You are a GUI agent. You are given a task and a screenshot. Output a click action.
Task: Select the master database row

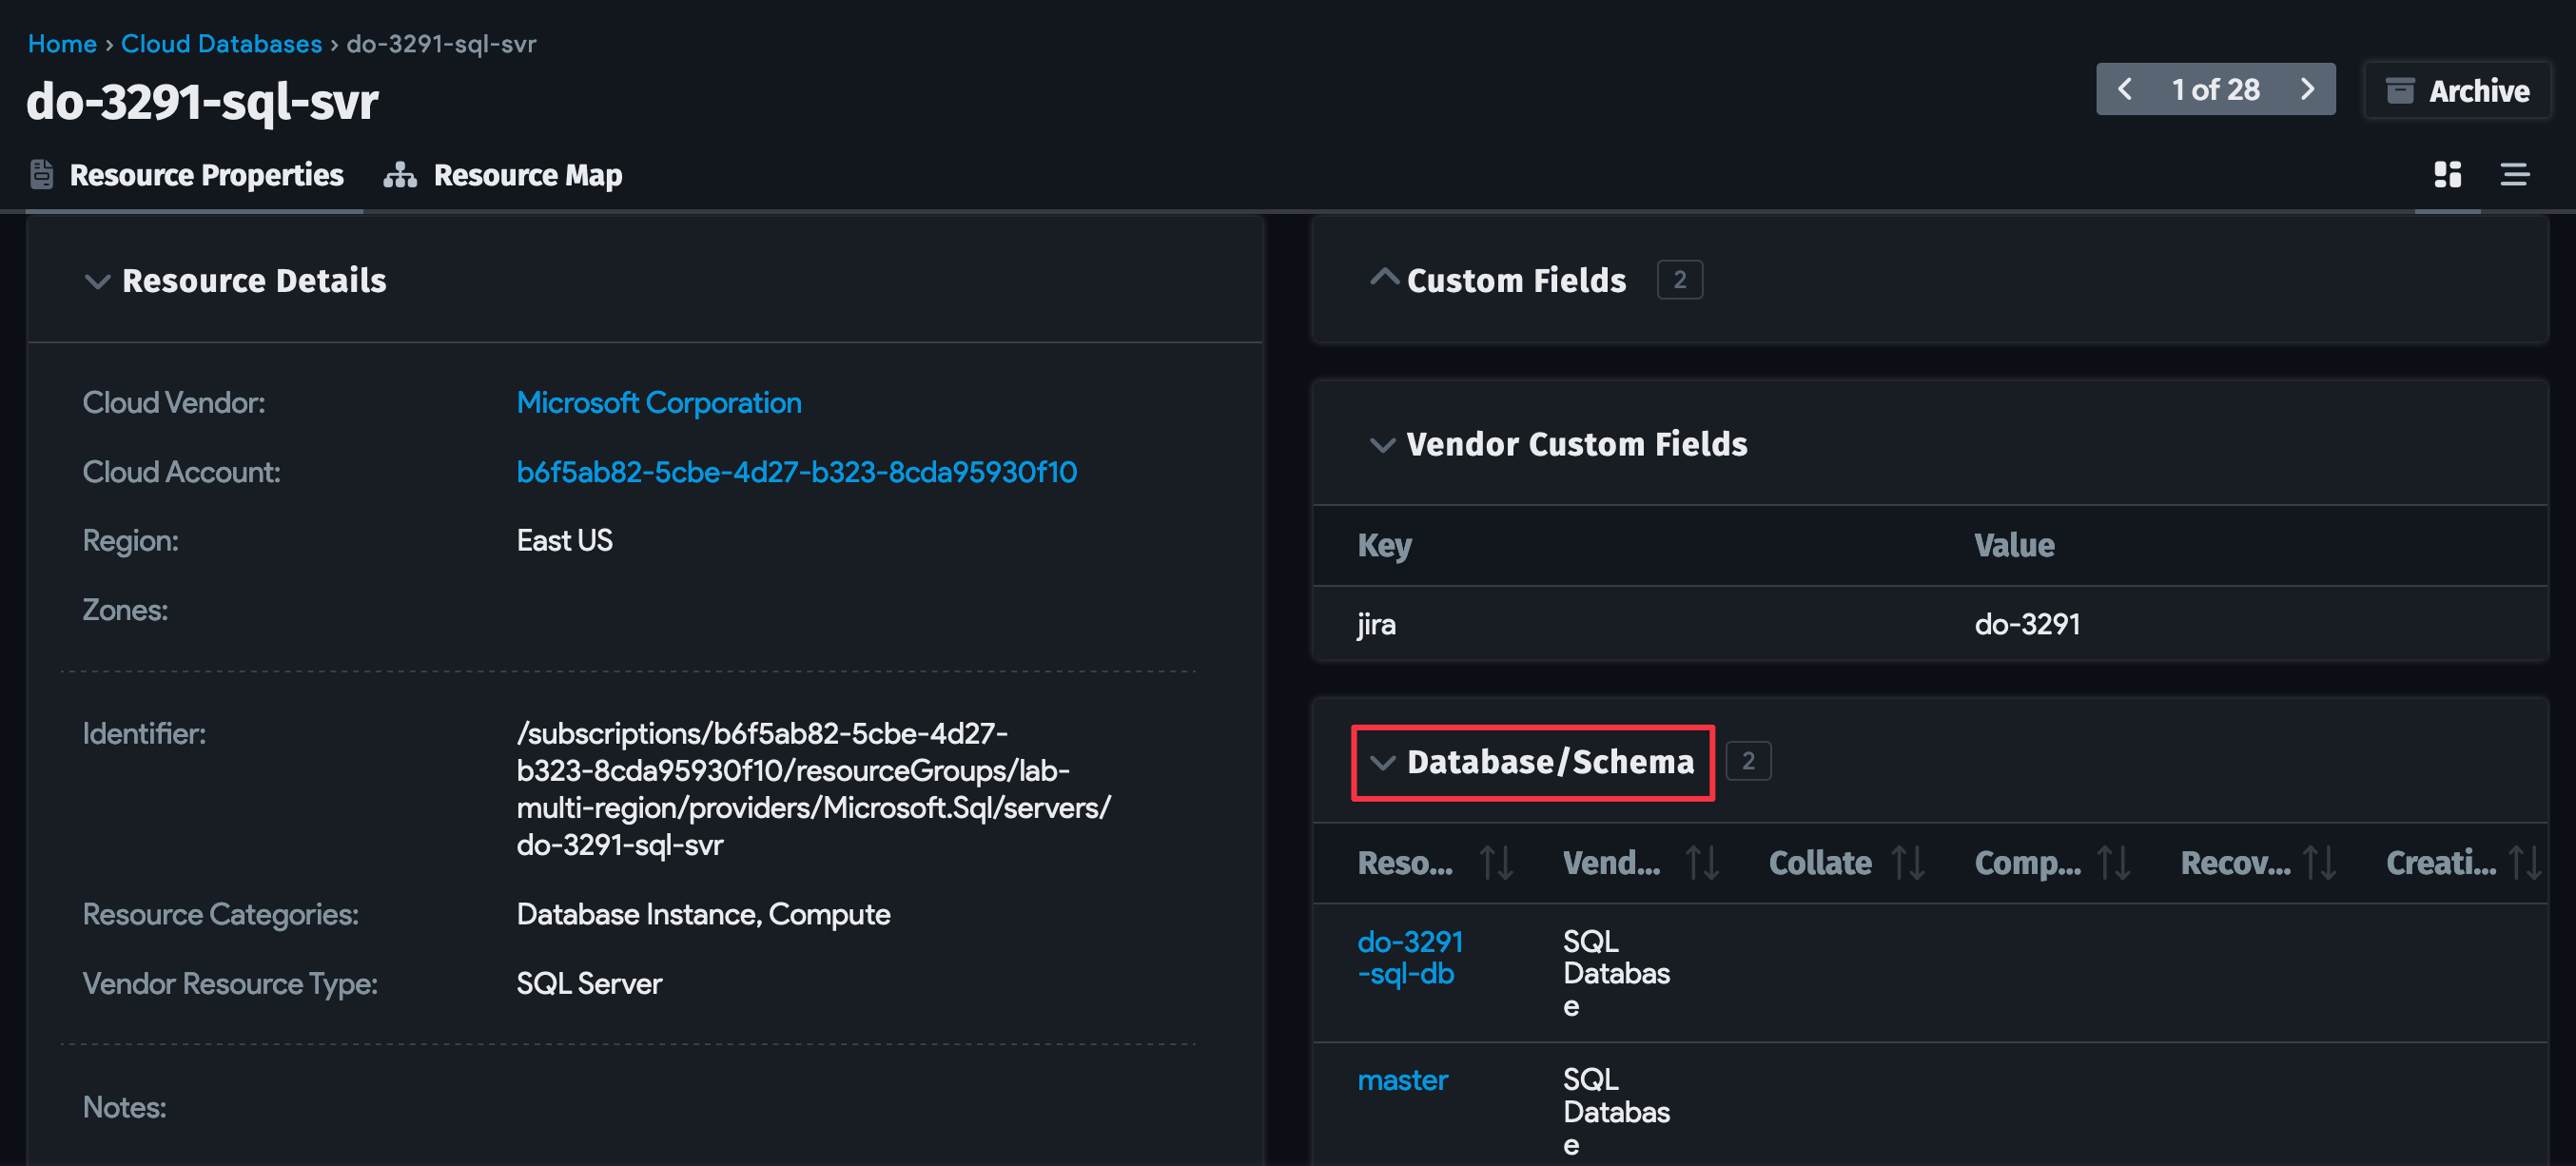point(1402,1079)
